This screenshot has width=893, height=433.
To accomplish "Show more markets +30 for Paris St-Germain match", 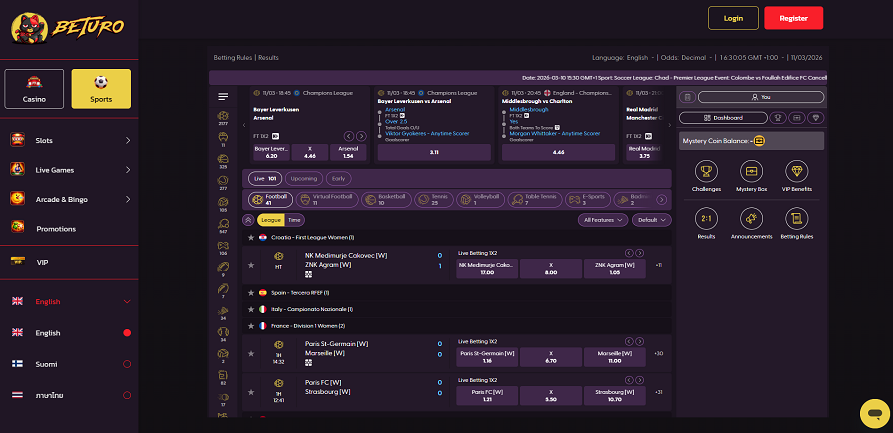I will click(x=659, y=353).
